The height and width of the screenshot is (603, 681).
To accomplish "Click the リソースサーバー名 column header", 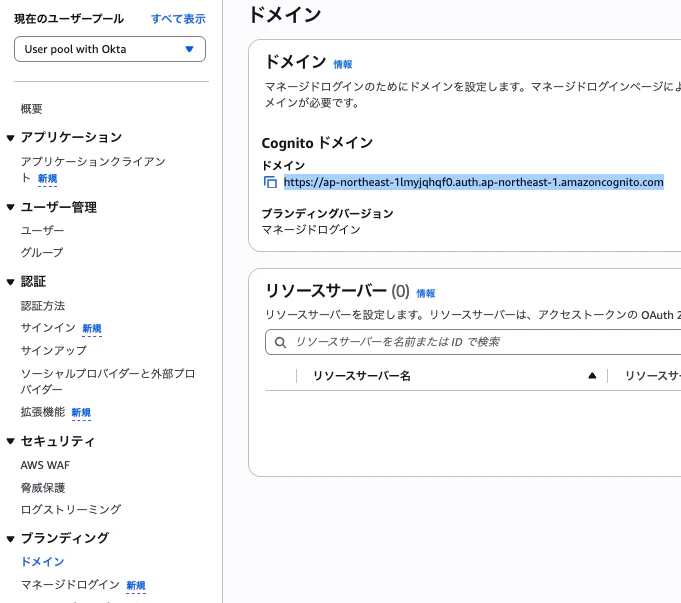I will (362, 376).
